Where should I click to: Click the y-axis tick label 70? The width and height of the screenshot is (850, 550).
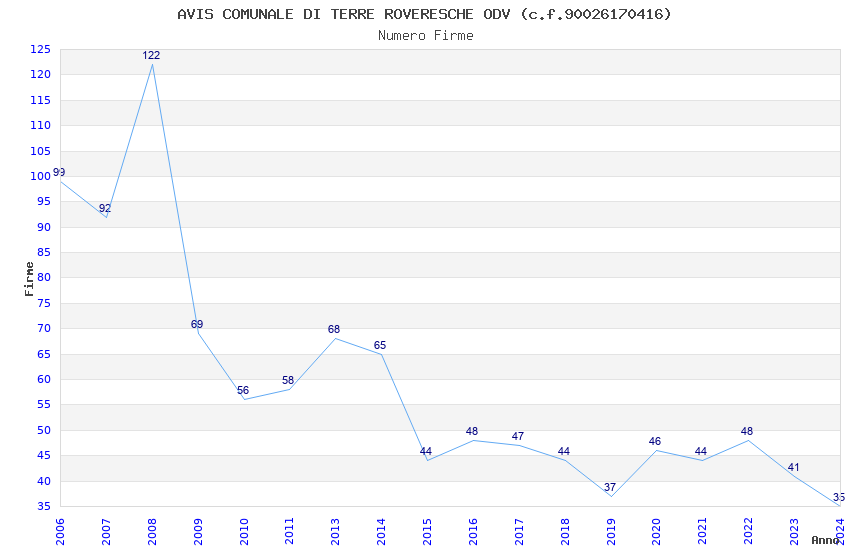tap(44, 328)
